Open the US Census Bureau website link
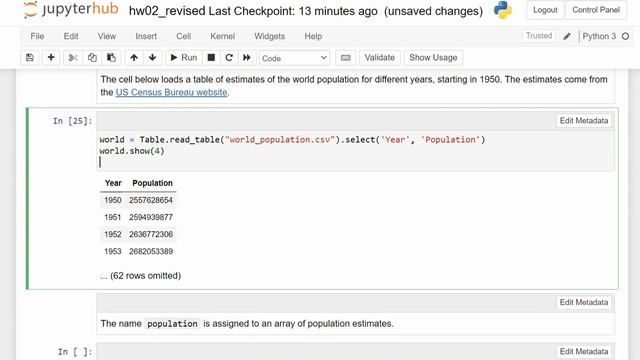640x360 pixels. click(171, 92)
